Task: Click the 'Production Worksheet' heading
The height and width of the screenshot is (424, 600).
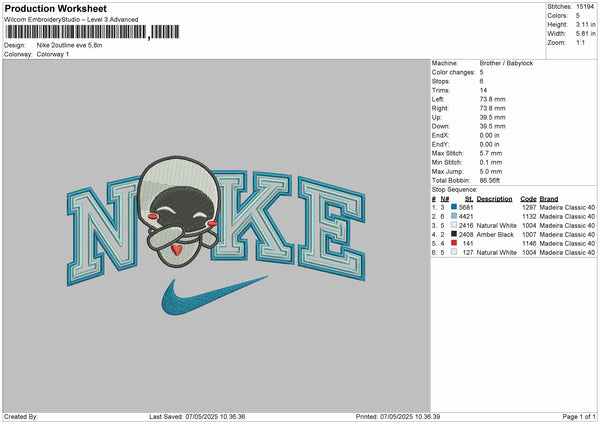Action: (55, 8)
